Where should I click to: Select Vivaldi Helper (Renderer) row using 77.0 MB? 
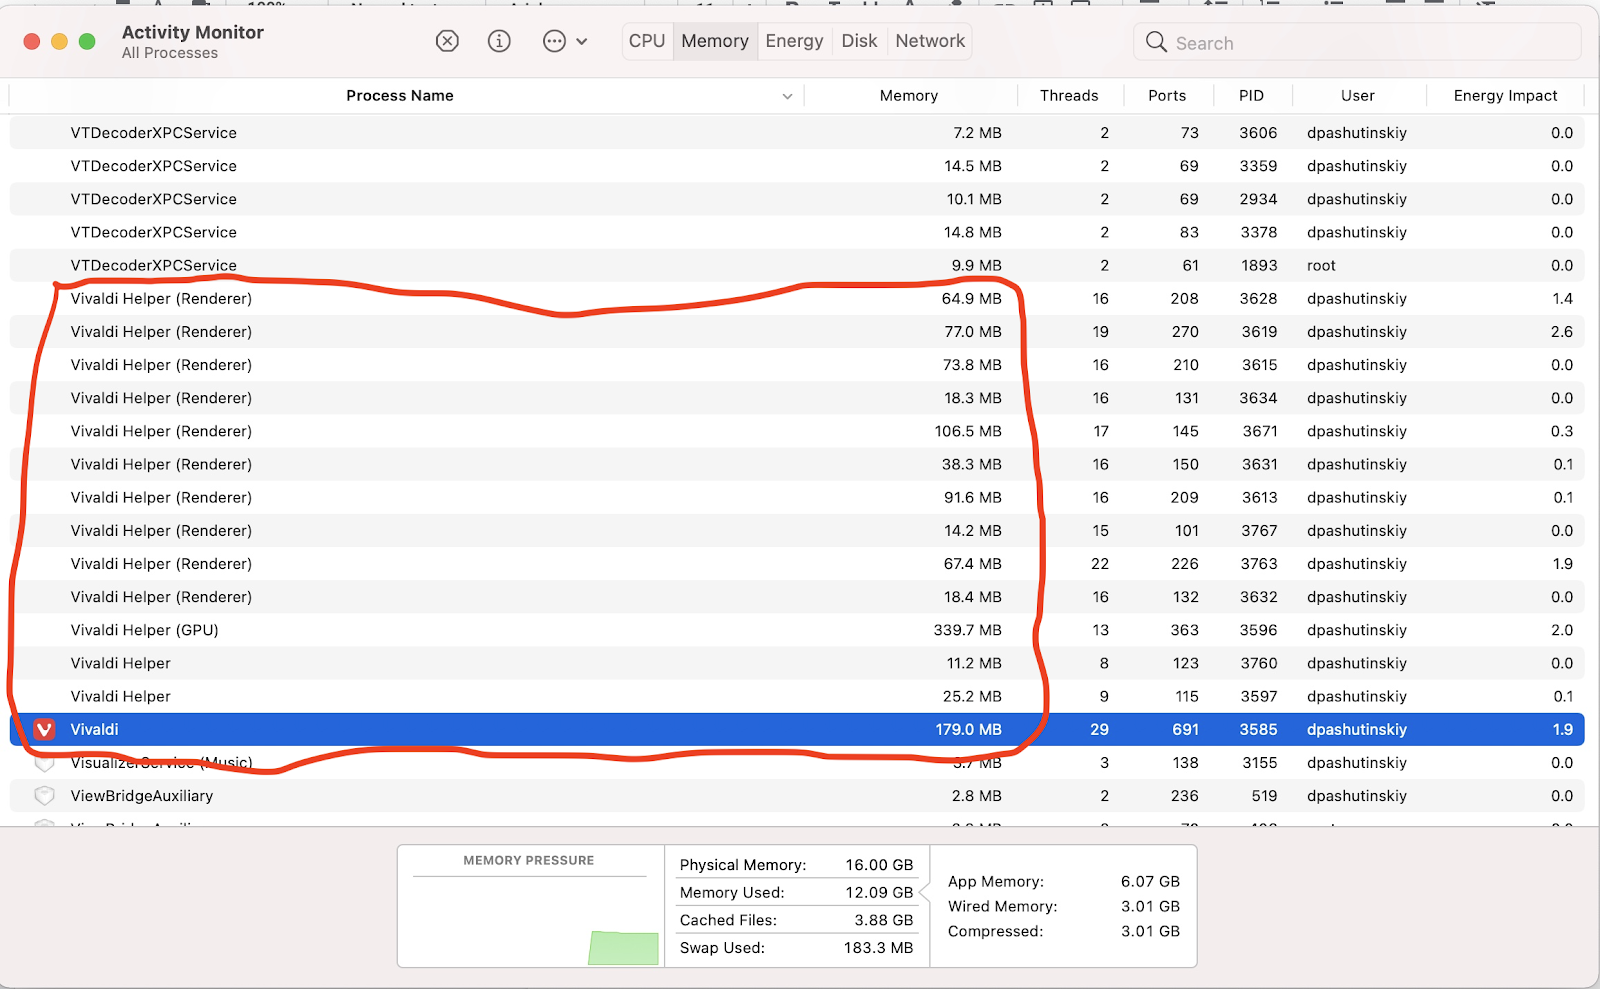click(797, 331)
